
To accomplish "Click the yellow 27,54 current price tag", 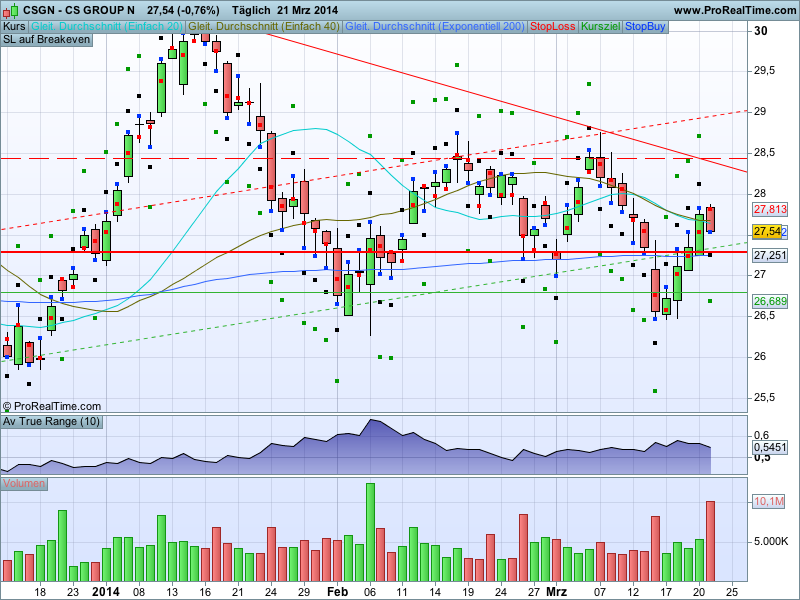I will tap(767, 231).
